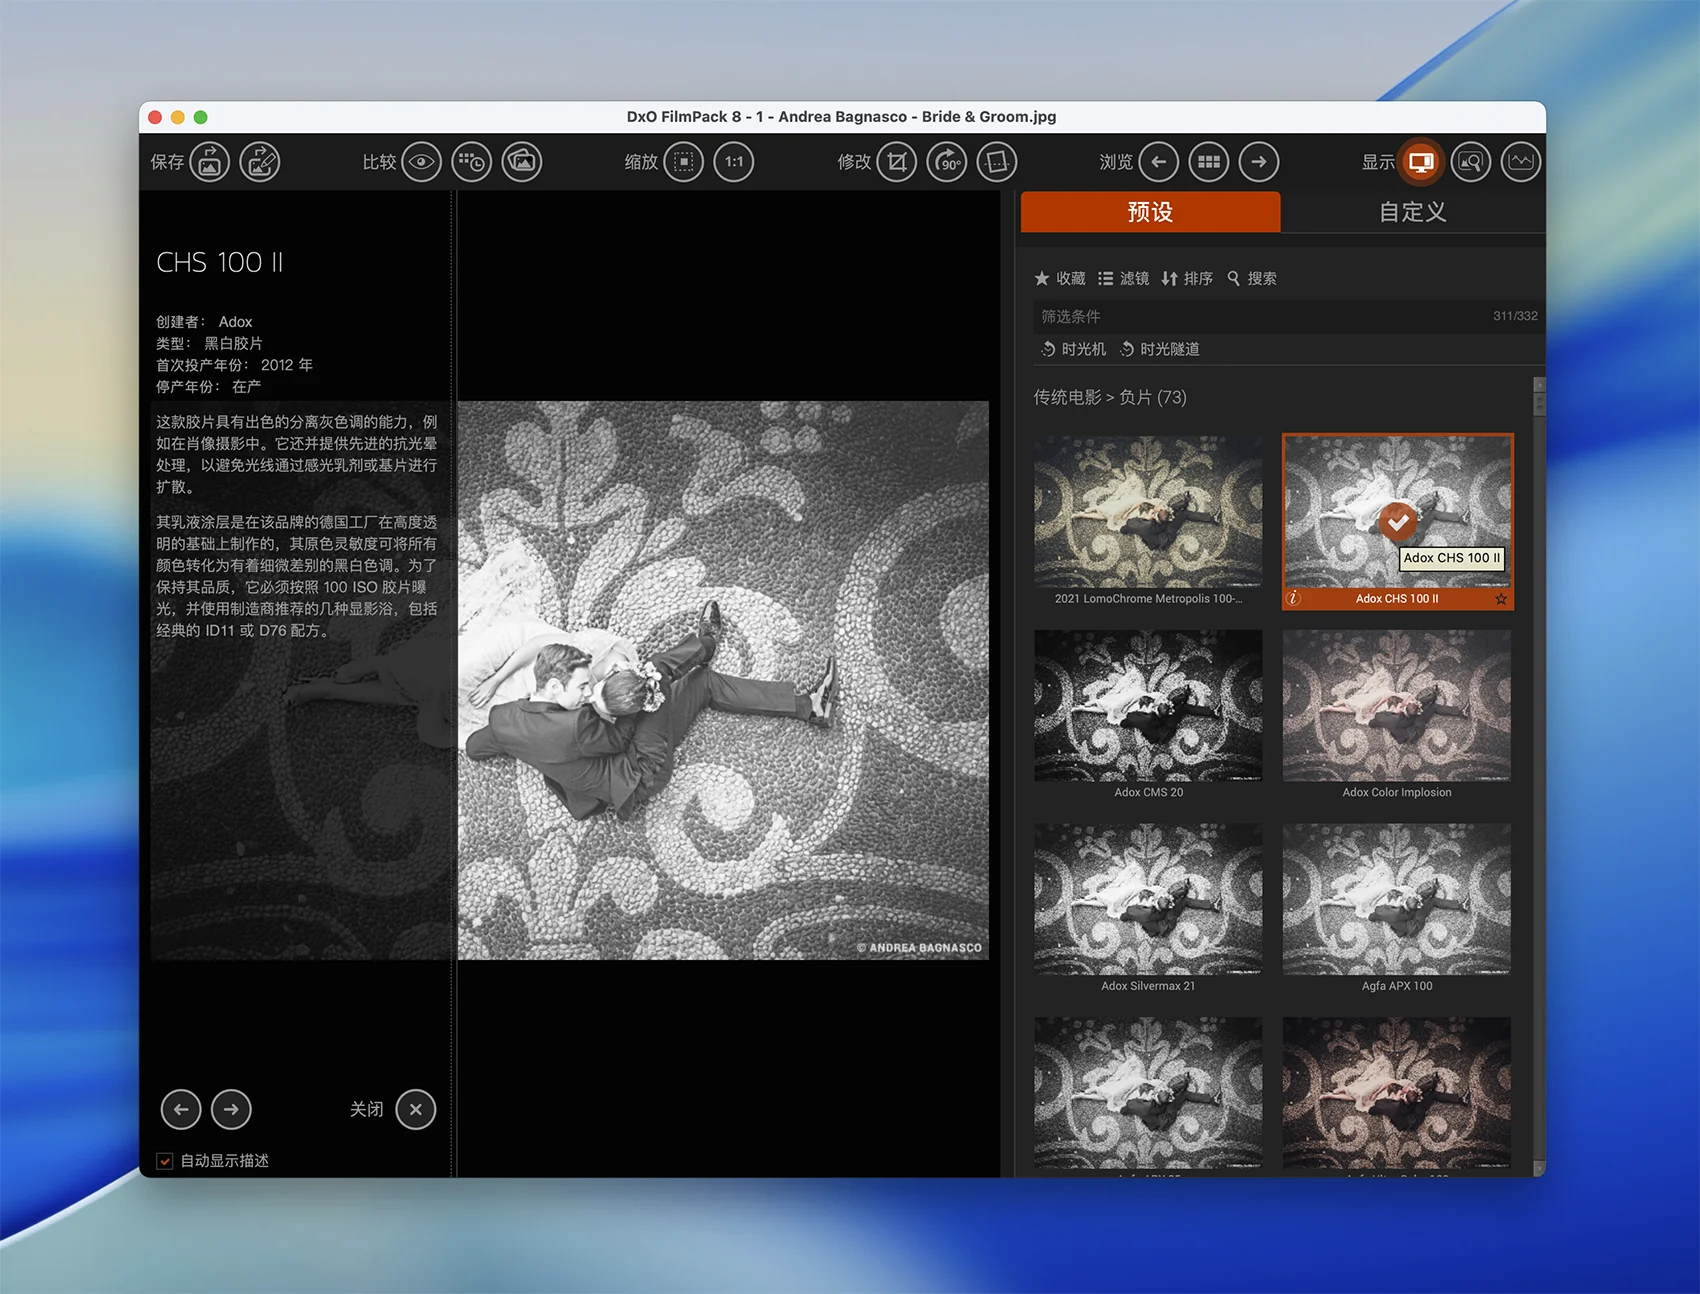Click the 首次投产年份: 2012 年 line
The width and height of the screenshot is (1700, 1294).
[235, 365]
